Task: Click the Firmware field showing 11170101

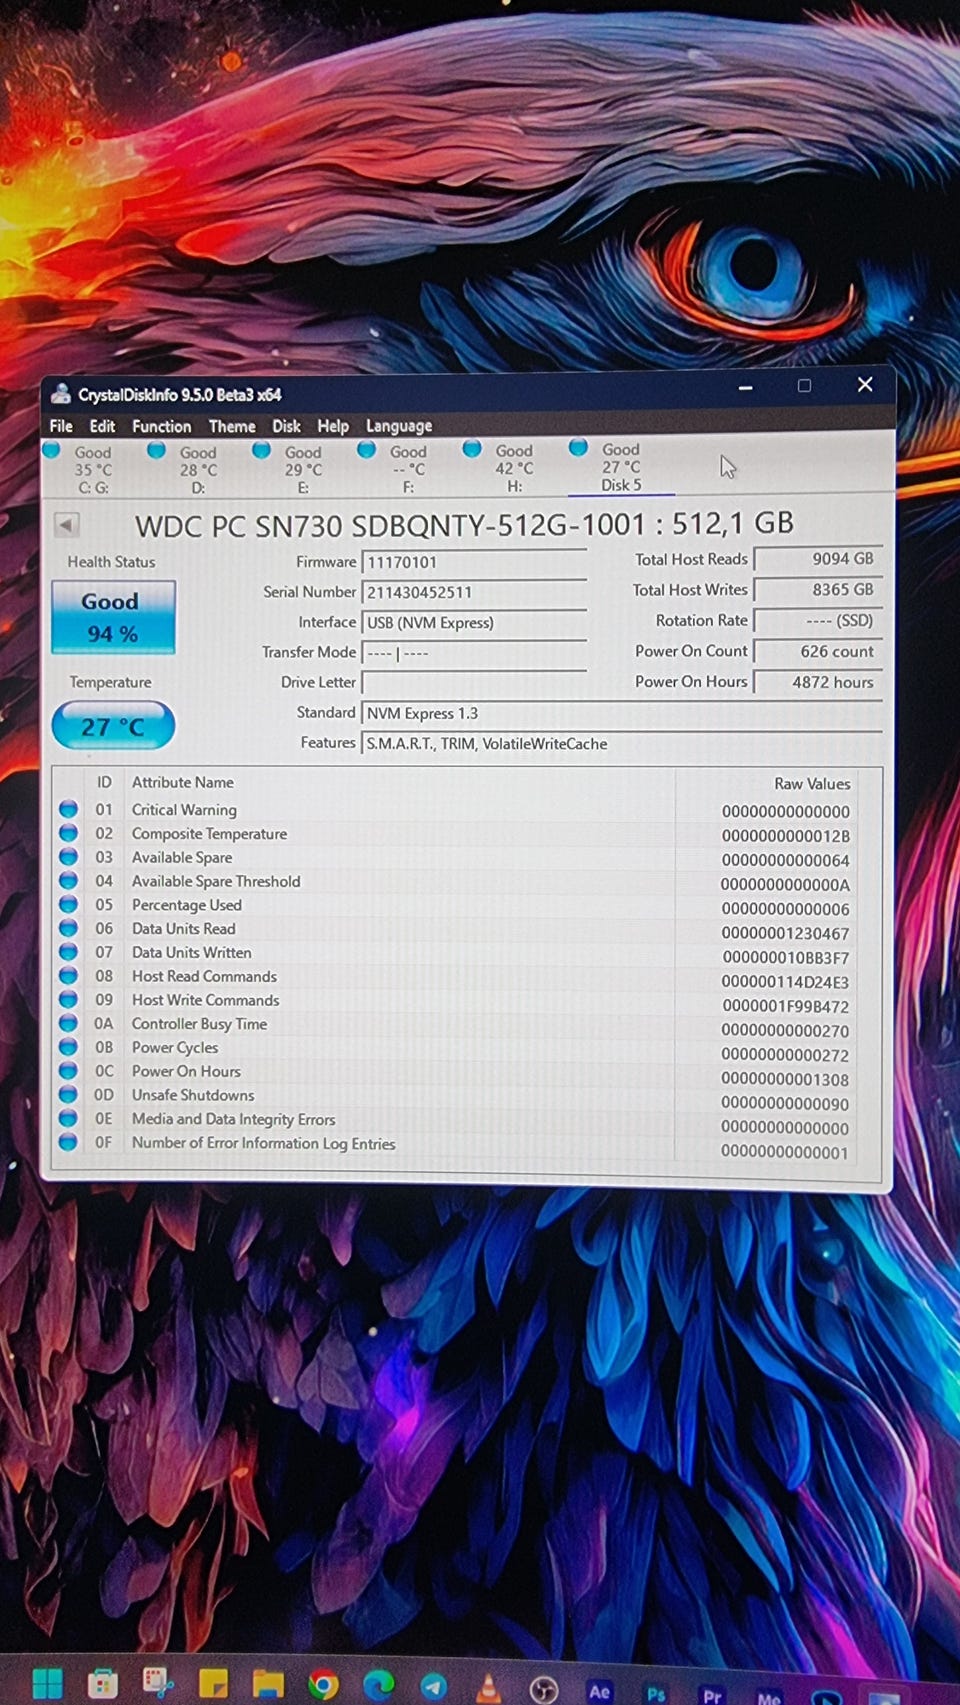Action: tap(474, 562)
